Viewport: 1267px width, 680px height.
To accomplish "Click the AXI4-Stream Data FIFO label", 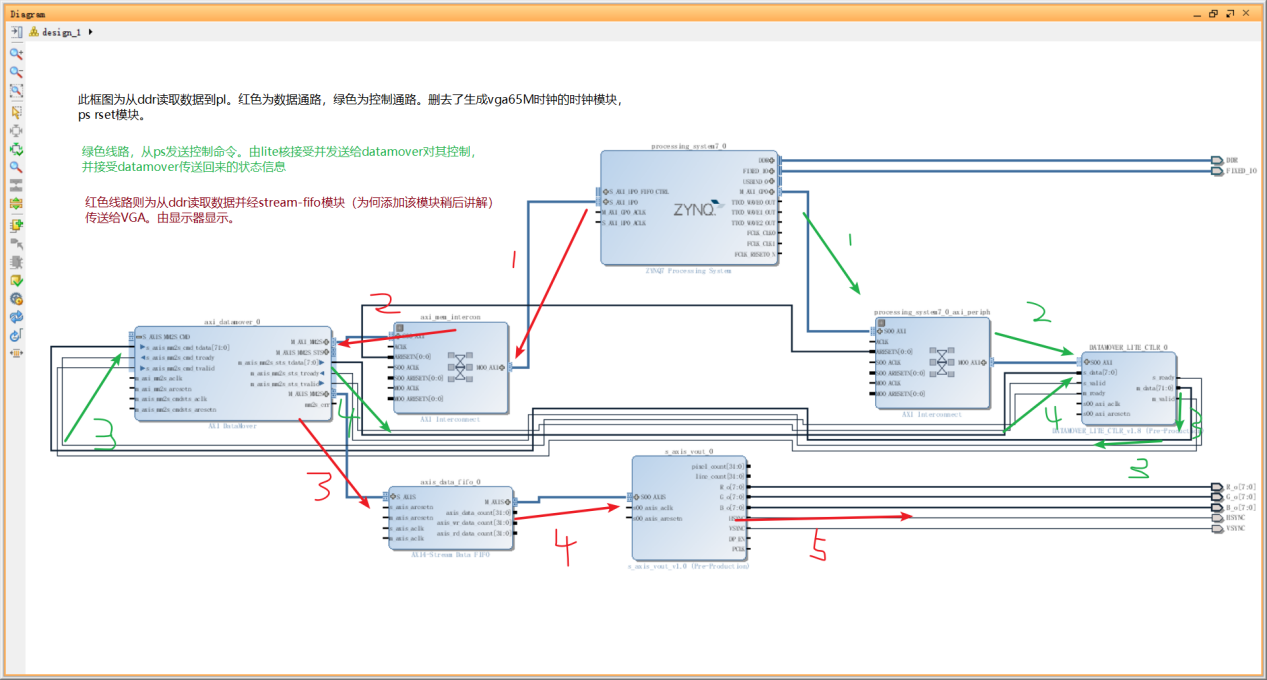I will tap(451, 554).
